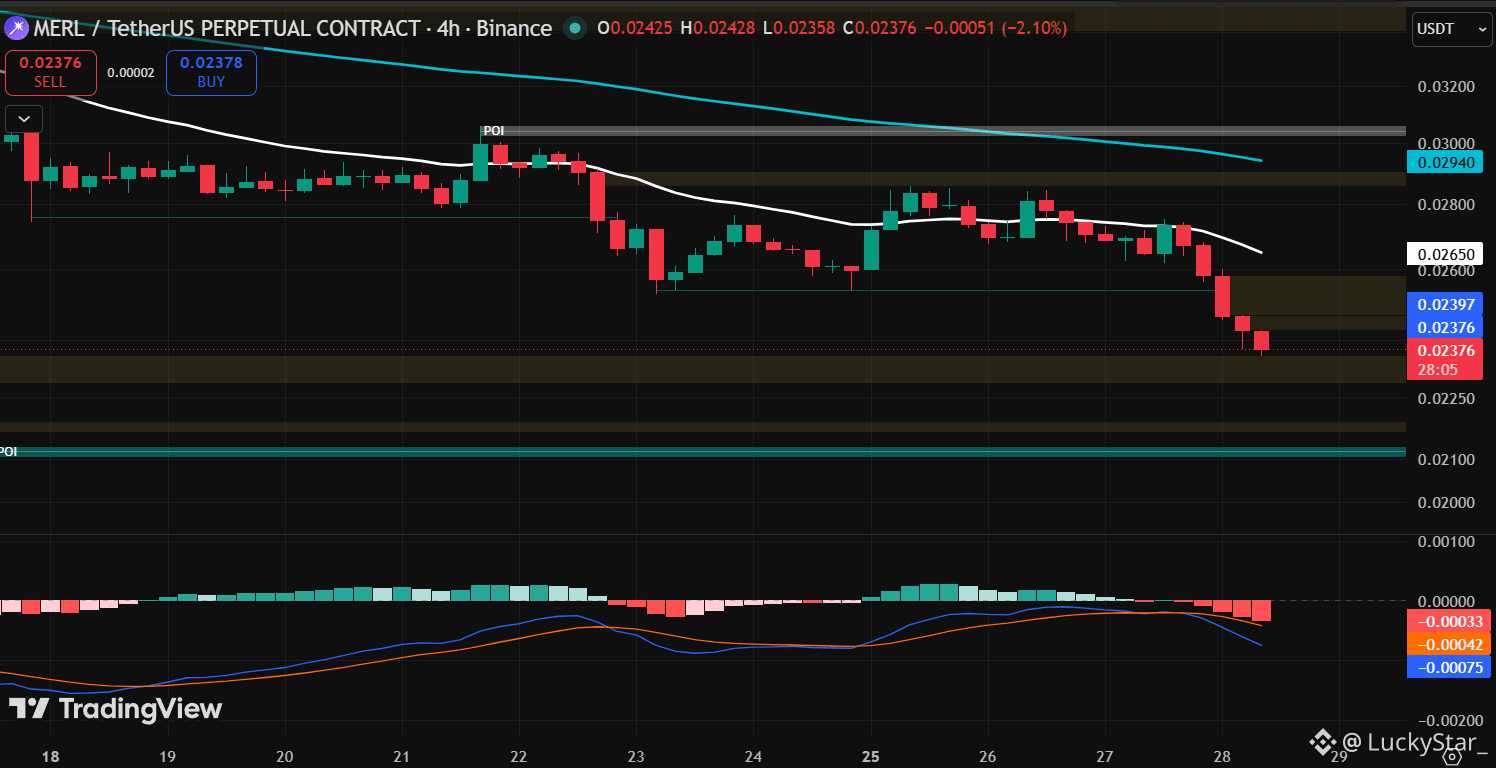This screenshot has width=1496, height=768.
Task: Click the date label 26 on the time axis
Action: (987, 756)
